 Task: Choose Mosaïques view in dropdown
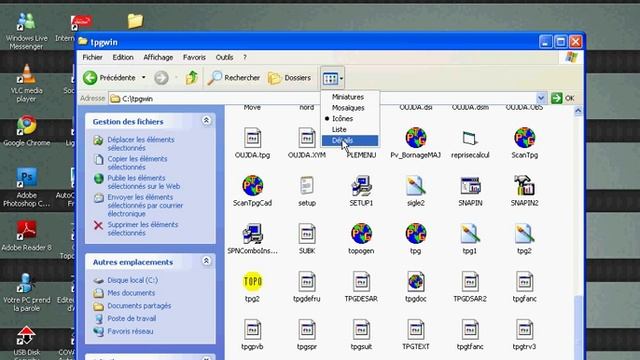(348, 108)
